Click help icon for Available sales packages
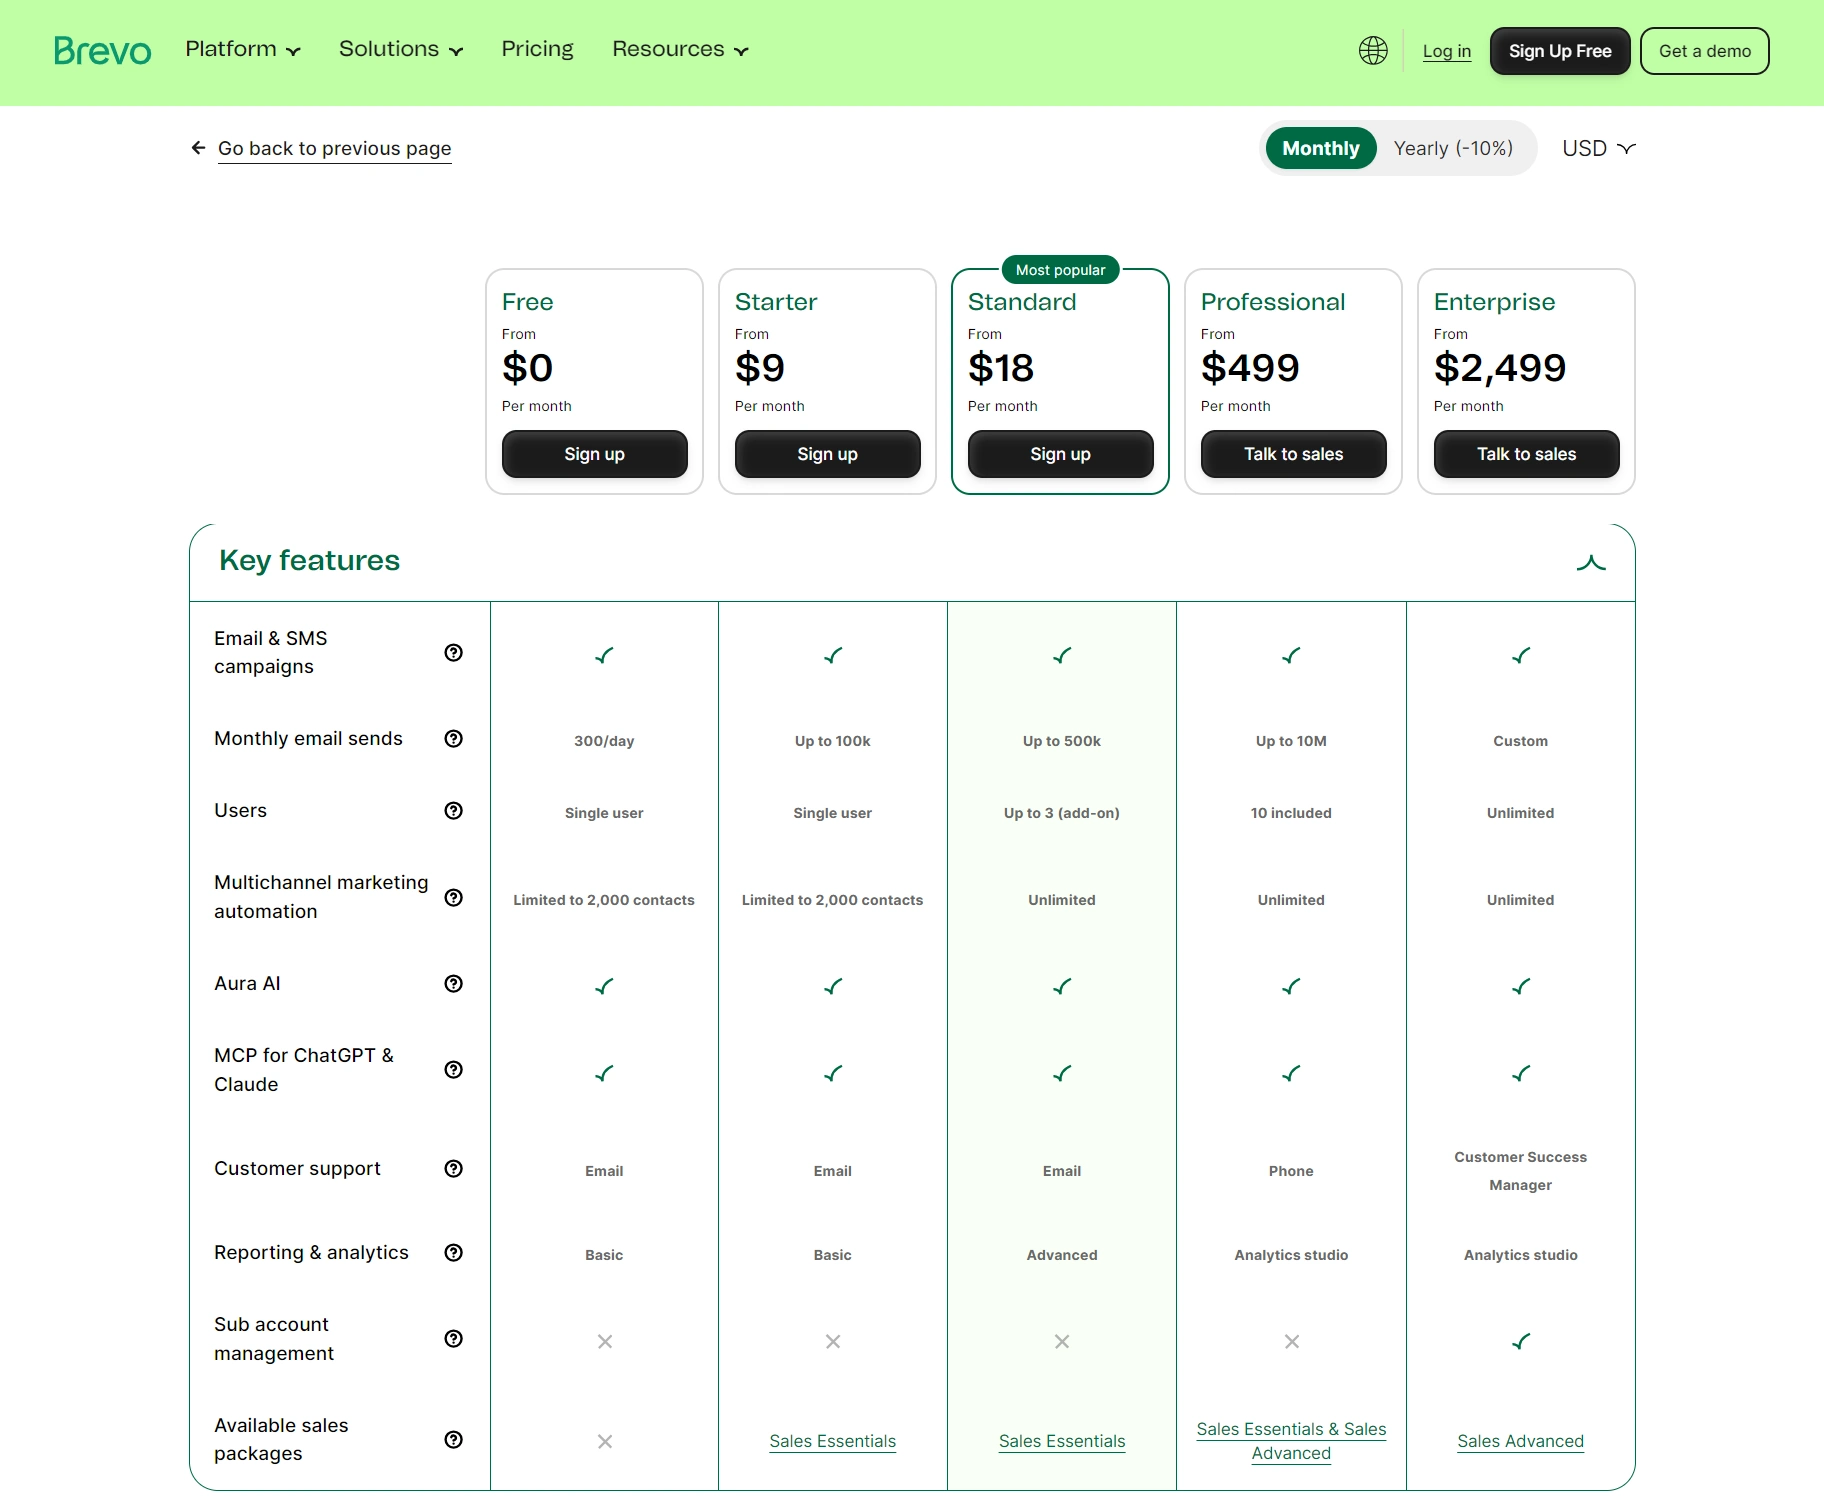This screenshot has width=1824, height=1503. [x=453, y=1440]
